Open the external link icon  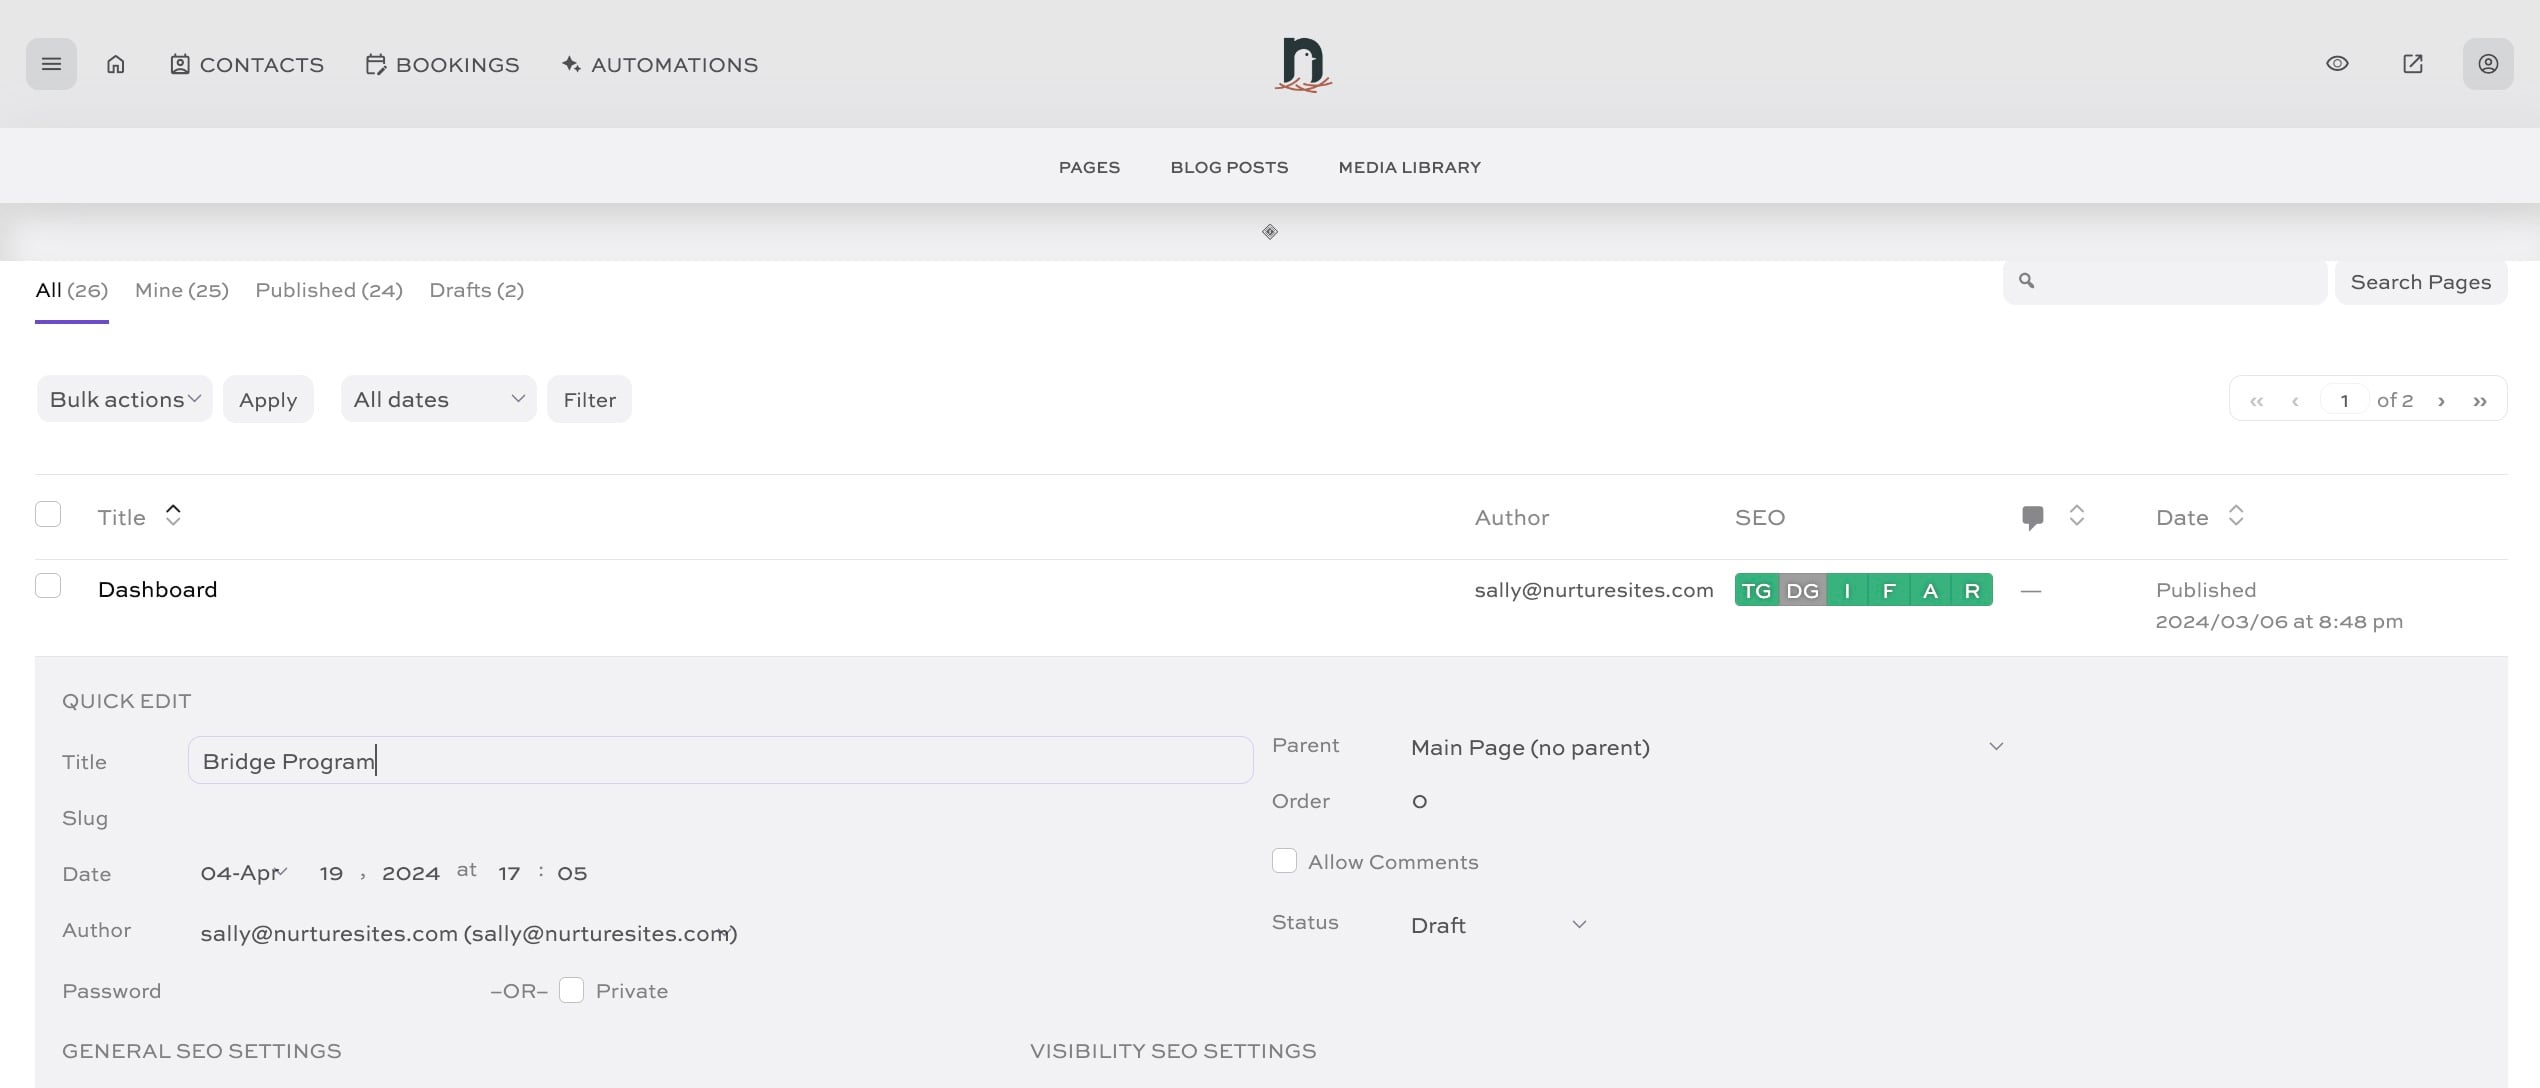coord(2413,64)
